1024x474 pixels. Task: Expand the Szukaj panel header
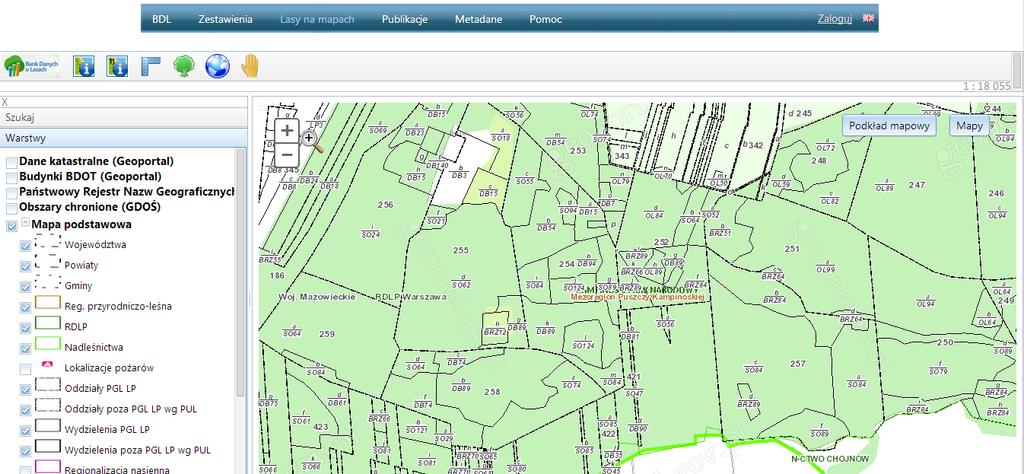(124, 118)
